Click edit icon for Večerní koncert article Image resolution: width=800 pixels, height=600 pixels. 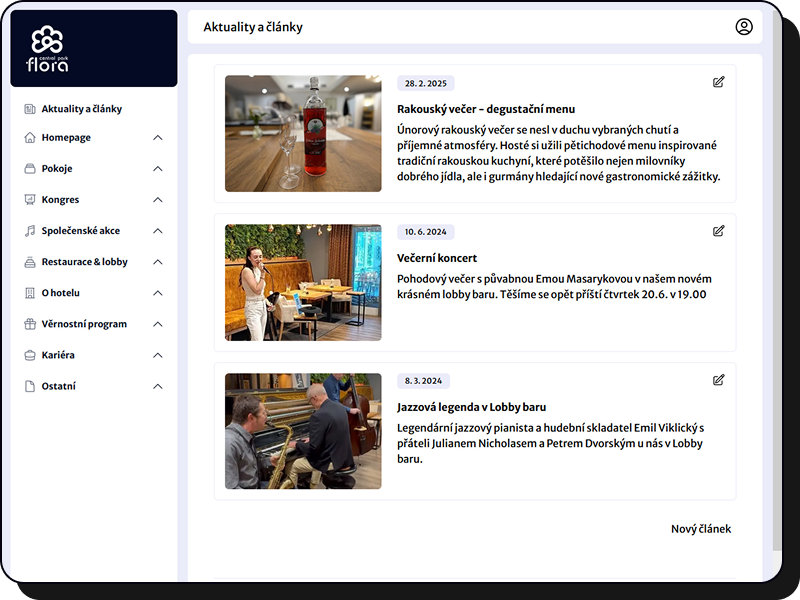pyautogui.click(x=718, y=231)
